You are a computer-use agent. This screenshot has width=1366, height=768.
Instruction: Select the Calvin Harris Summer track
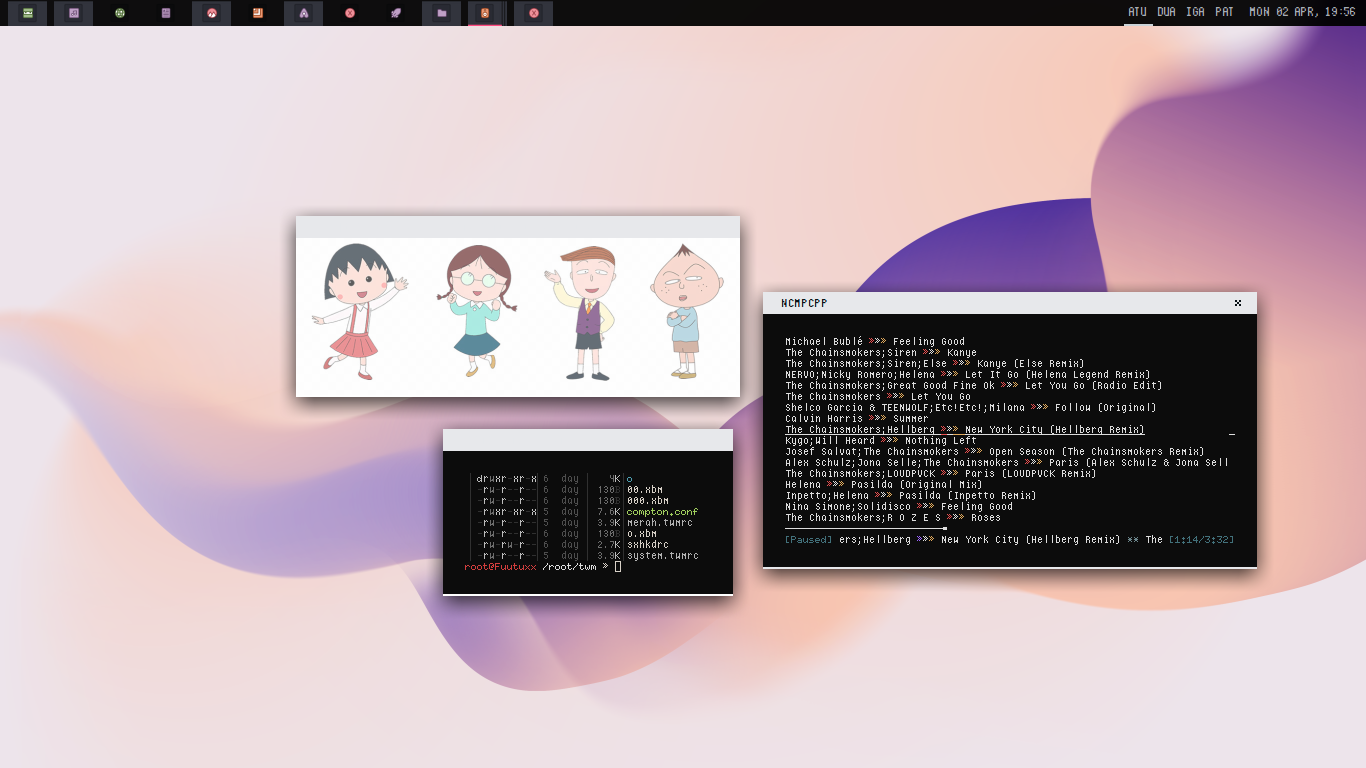pos(857,419)
